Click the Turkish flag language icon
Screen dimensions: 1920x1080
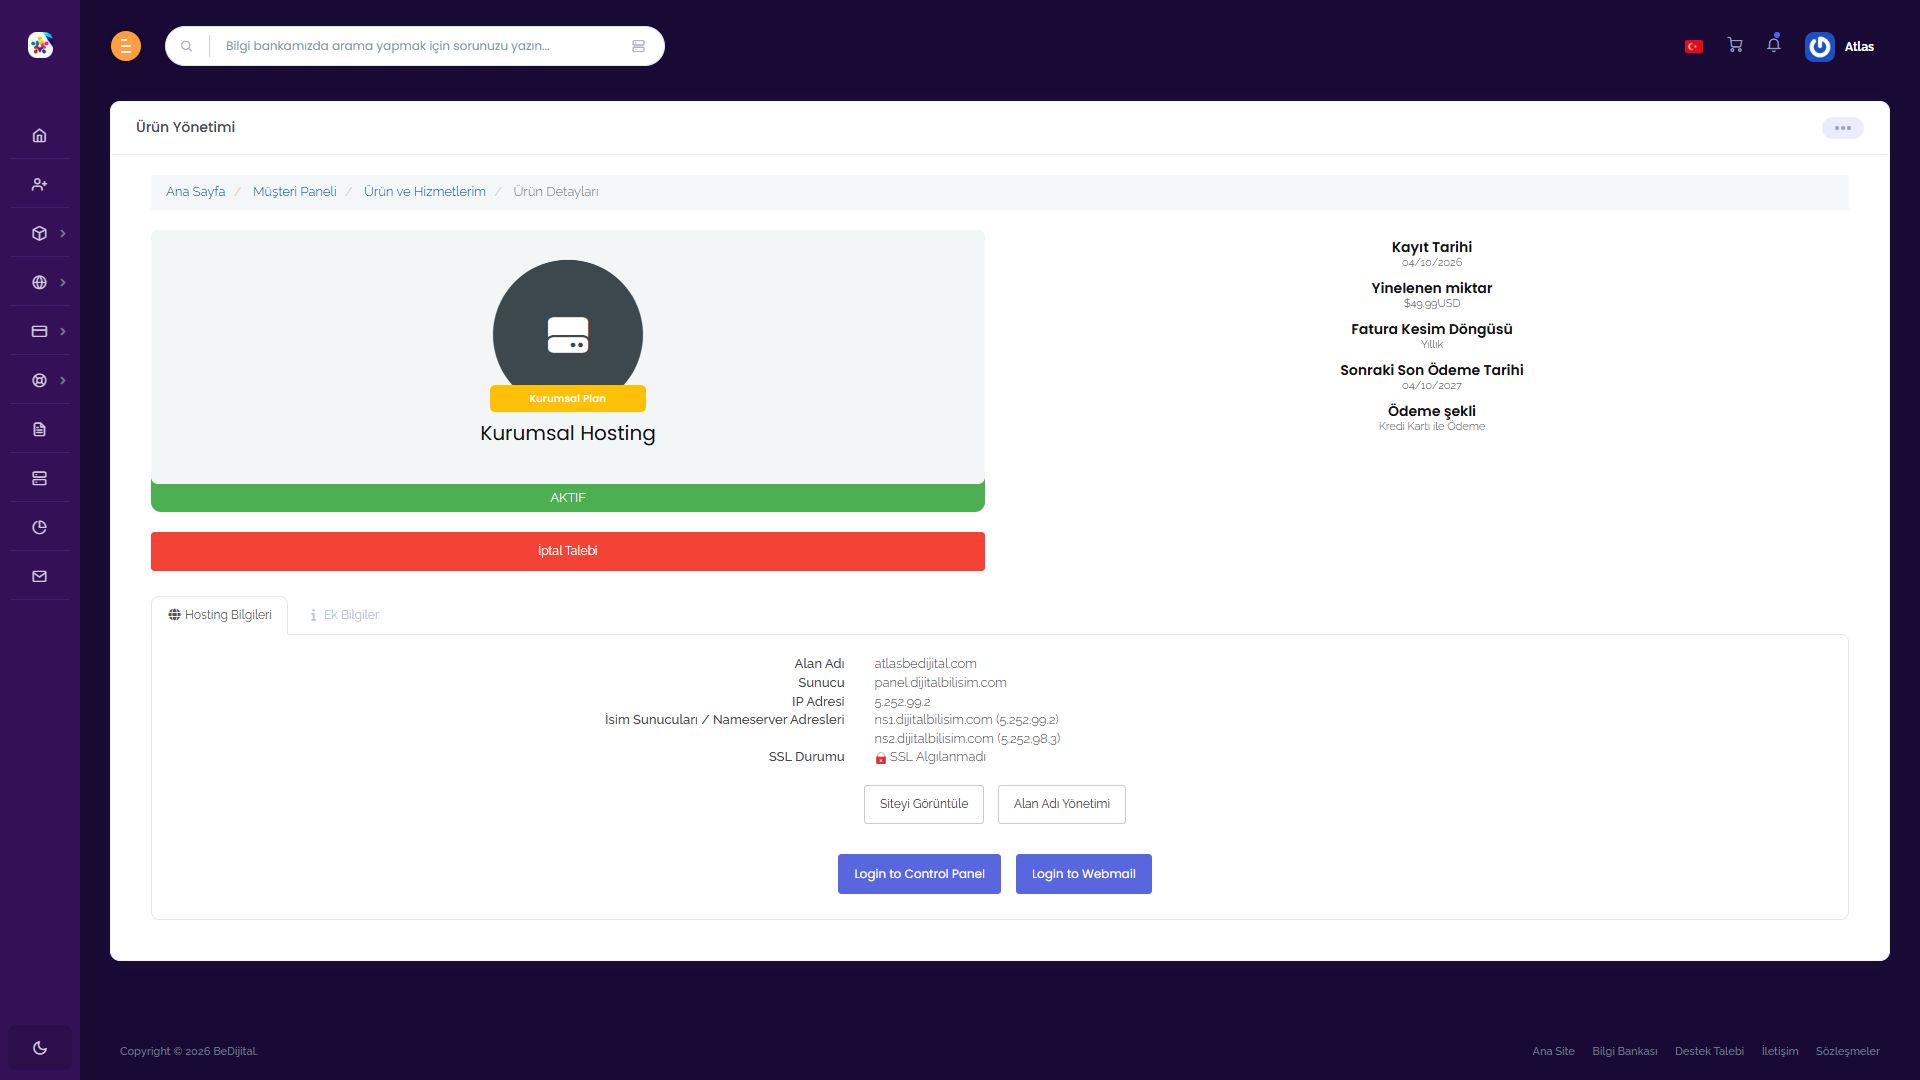pyautogui.click(x=1694, y=46)
